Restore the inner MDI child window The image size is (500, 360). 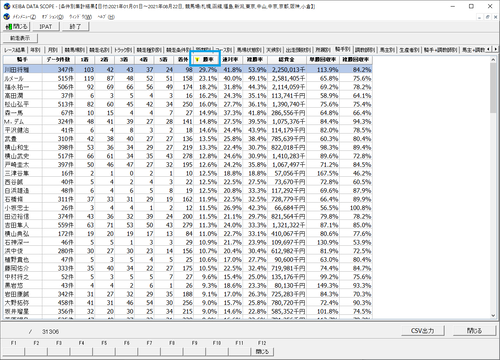tap(487, 17)
